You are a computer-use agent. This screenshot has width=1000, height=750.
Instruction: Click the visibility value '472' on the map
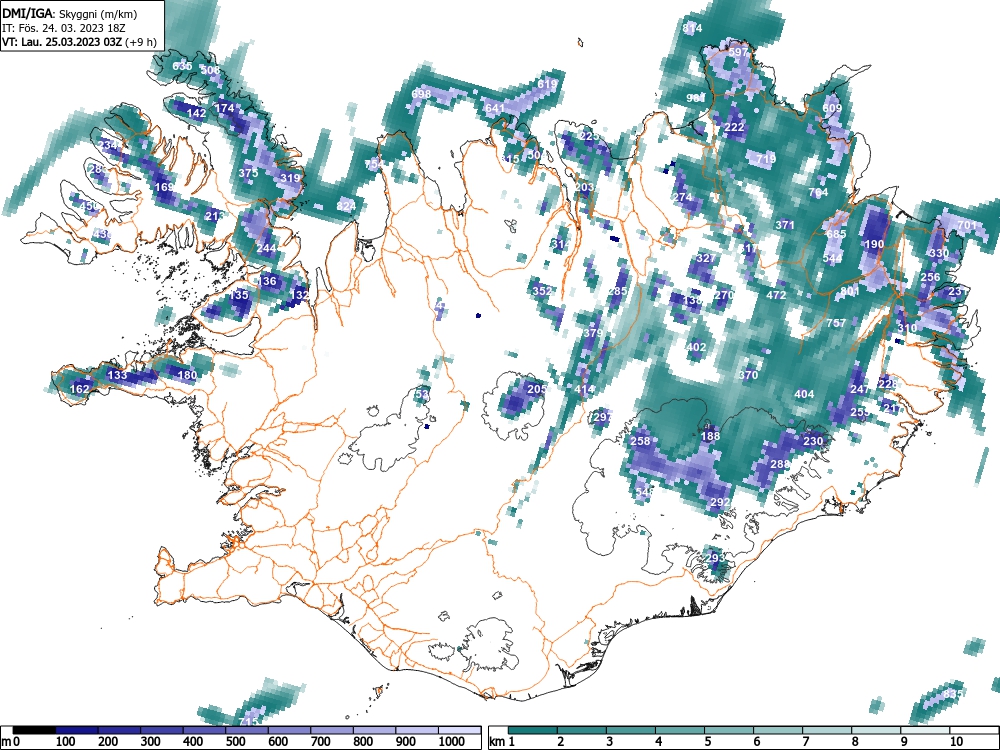776,295
